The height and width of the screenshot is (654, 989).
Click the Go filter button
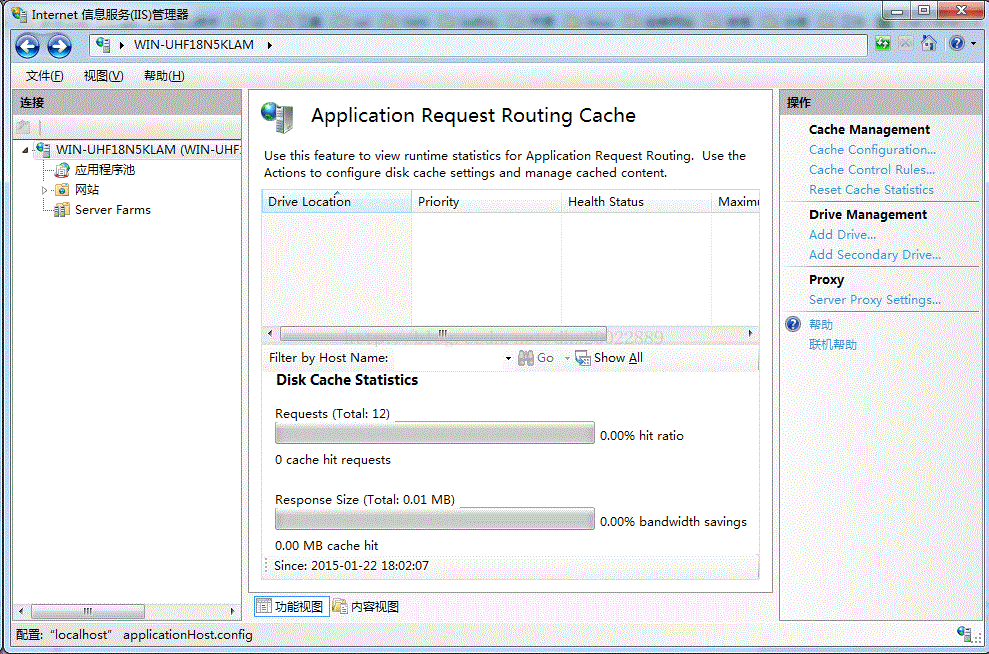click(x=535, y=358)
